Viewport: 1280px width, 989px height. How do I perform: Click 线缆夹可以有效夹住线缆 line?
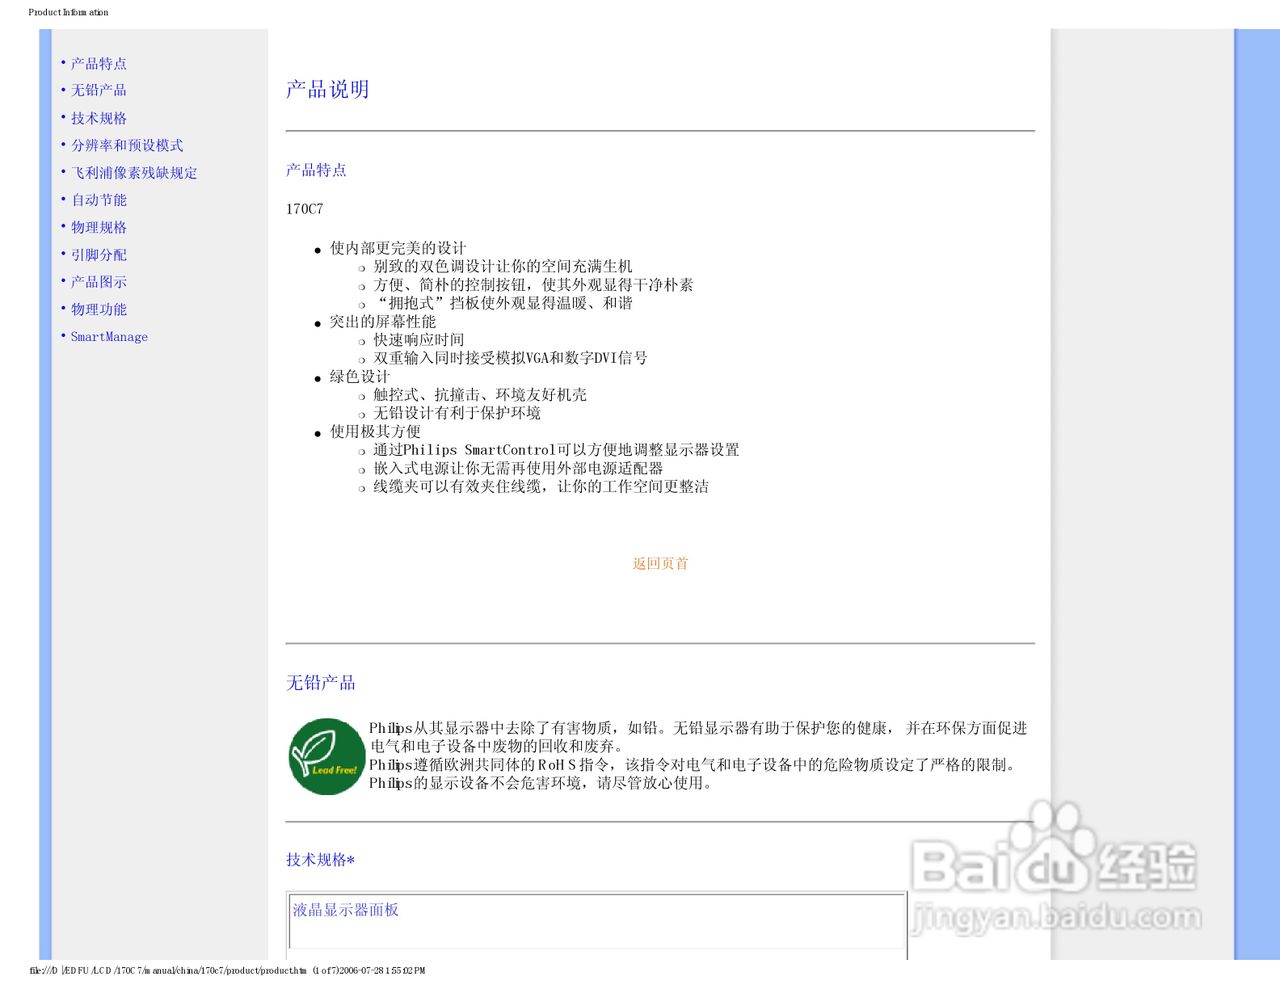pyautogui.click(x=541, y=487)
